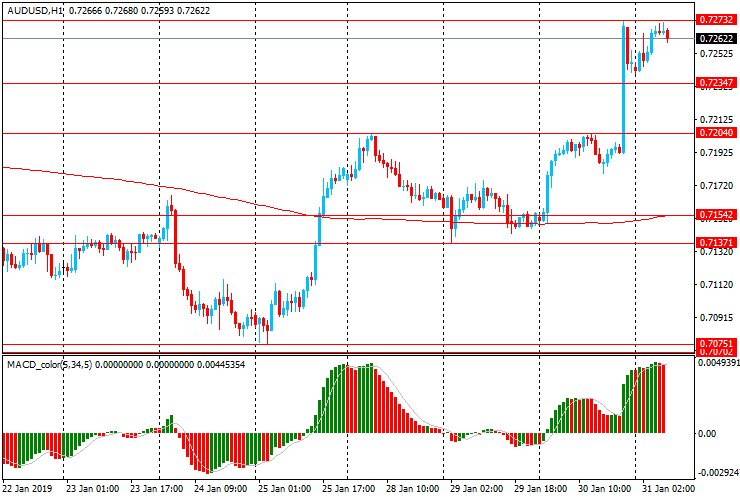Click the 0.72125 price scale value
Screen dimensions: 740x500
click(x=716, y=119)
